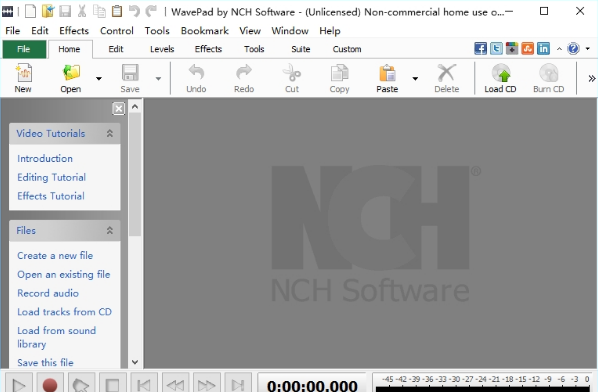
Task: Click Create a new file link
Action: 55,255
